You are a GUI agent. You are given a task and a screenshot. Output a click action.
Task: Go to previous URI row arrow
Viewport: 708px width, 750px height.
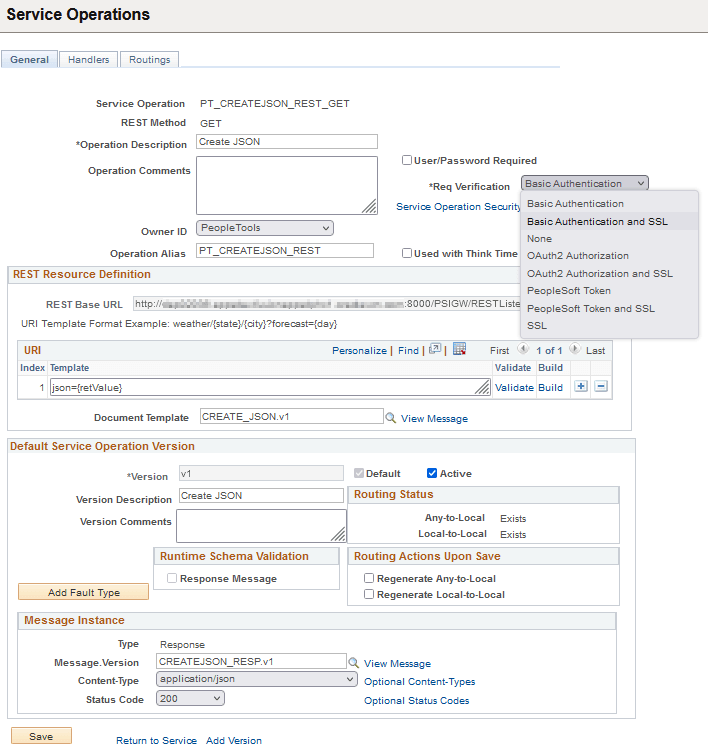tap(523, 349)
